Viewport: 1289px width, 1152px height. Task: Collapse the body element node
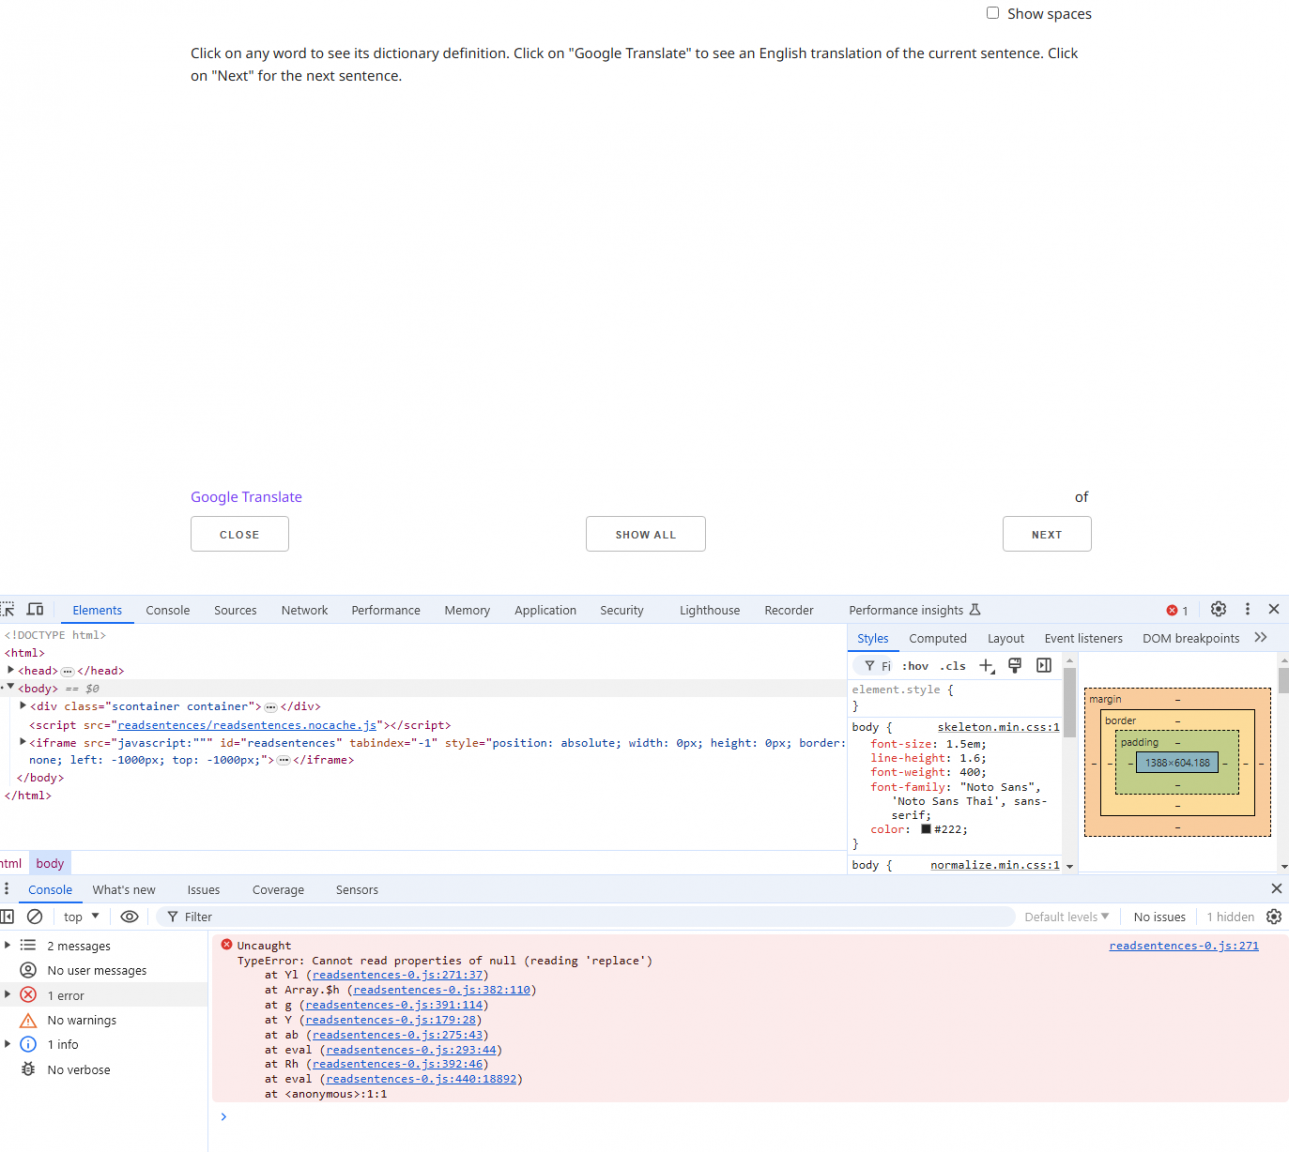click(11, 687)
